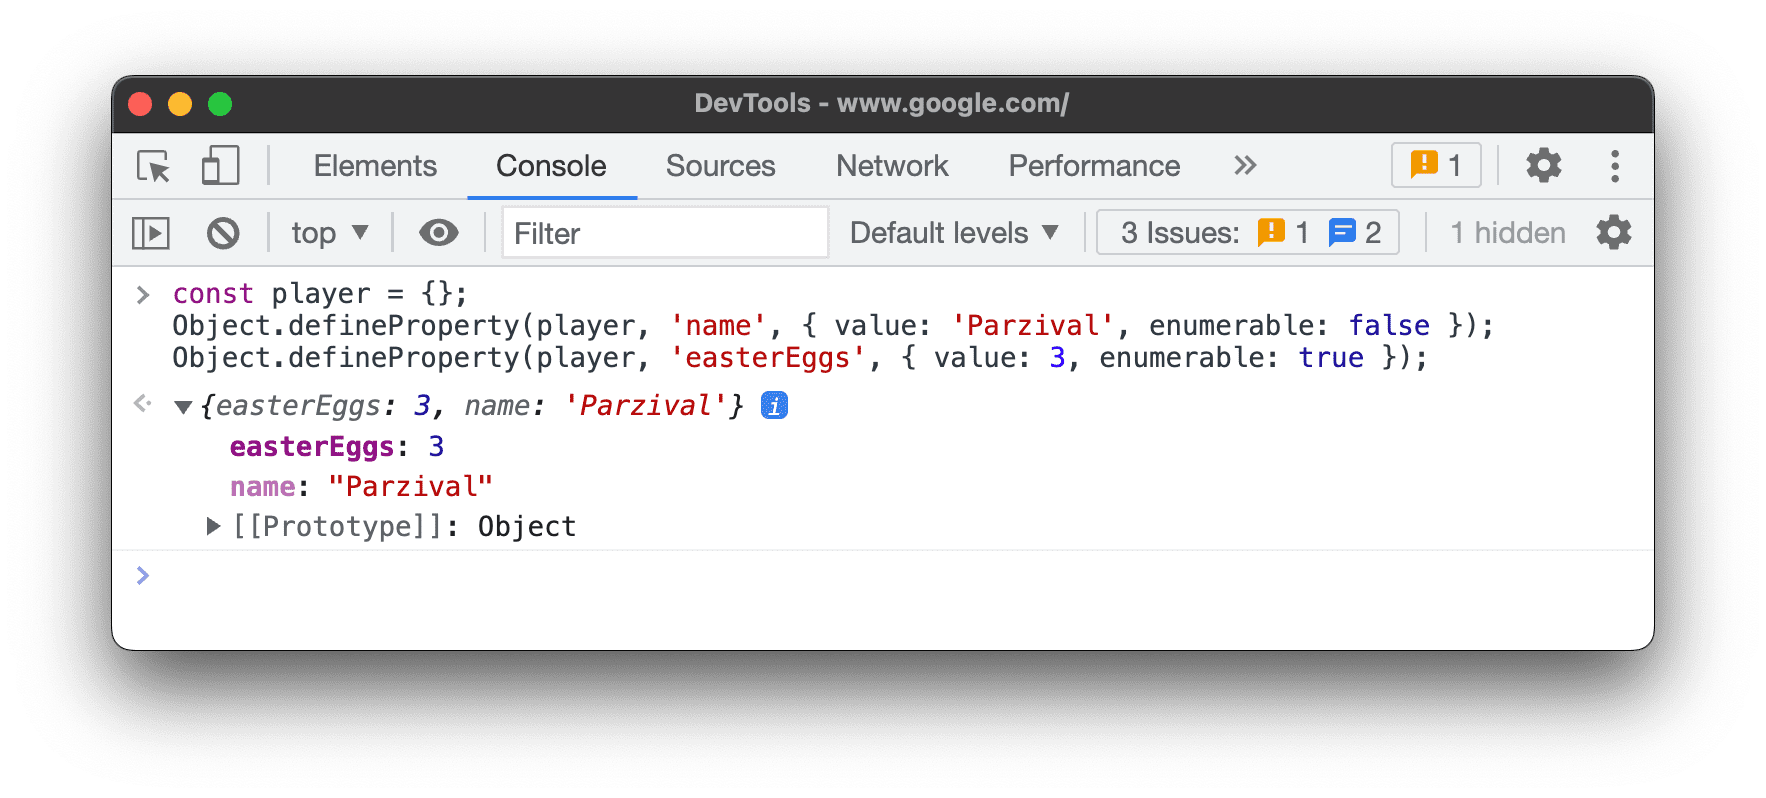This screenshot has height=798, width=1766.
Task: Select the inspect element tool
Action: click(x=150, y=166)
